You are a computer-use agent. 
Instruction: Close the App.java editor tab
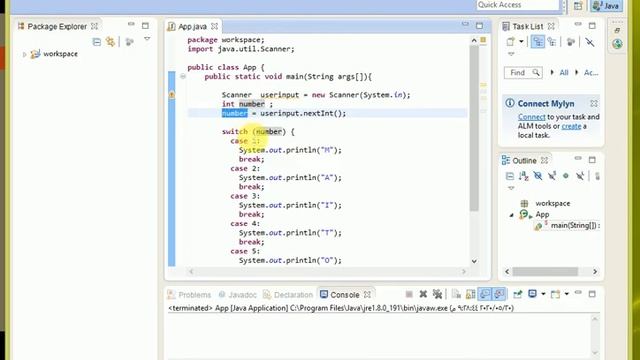coord(215,27)
